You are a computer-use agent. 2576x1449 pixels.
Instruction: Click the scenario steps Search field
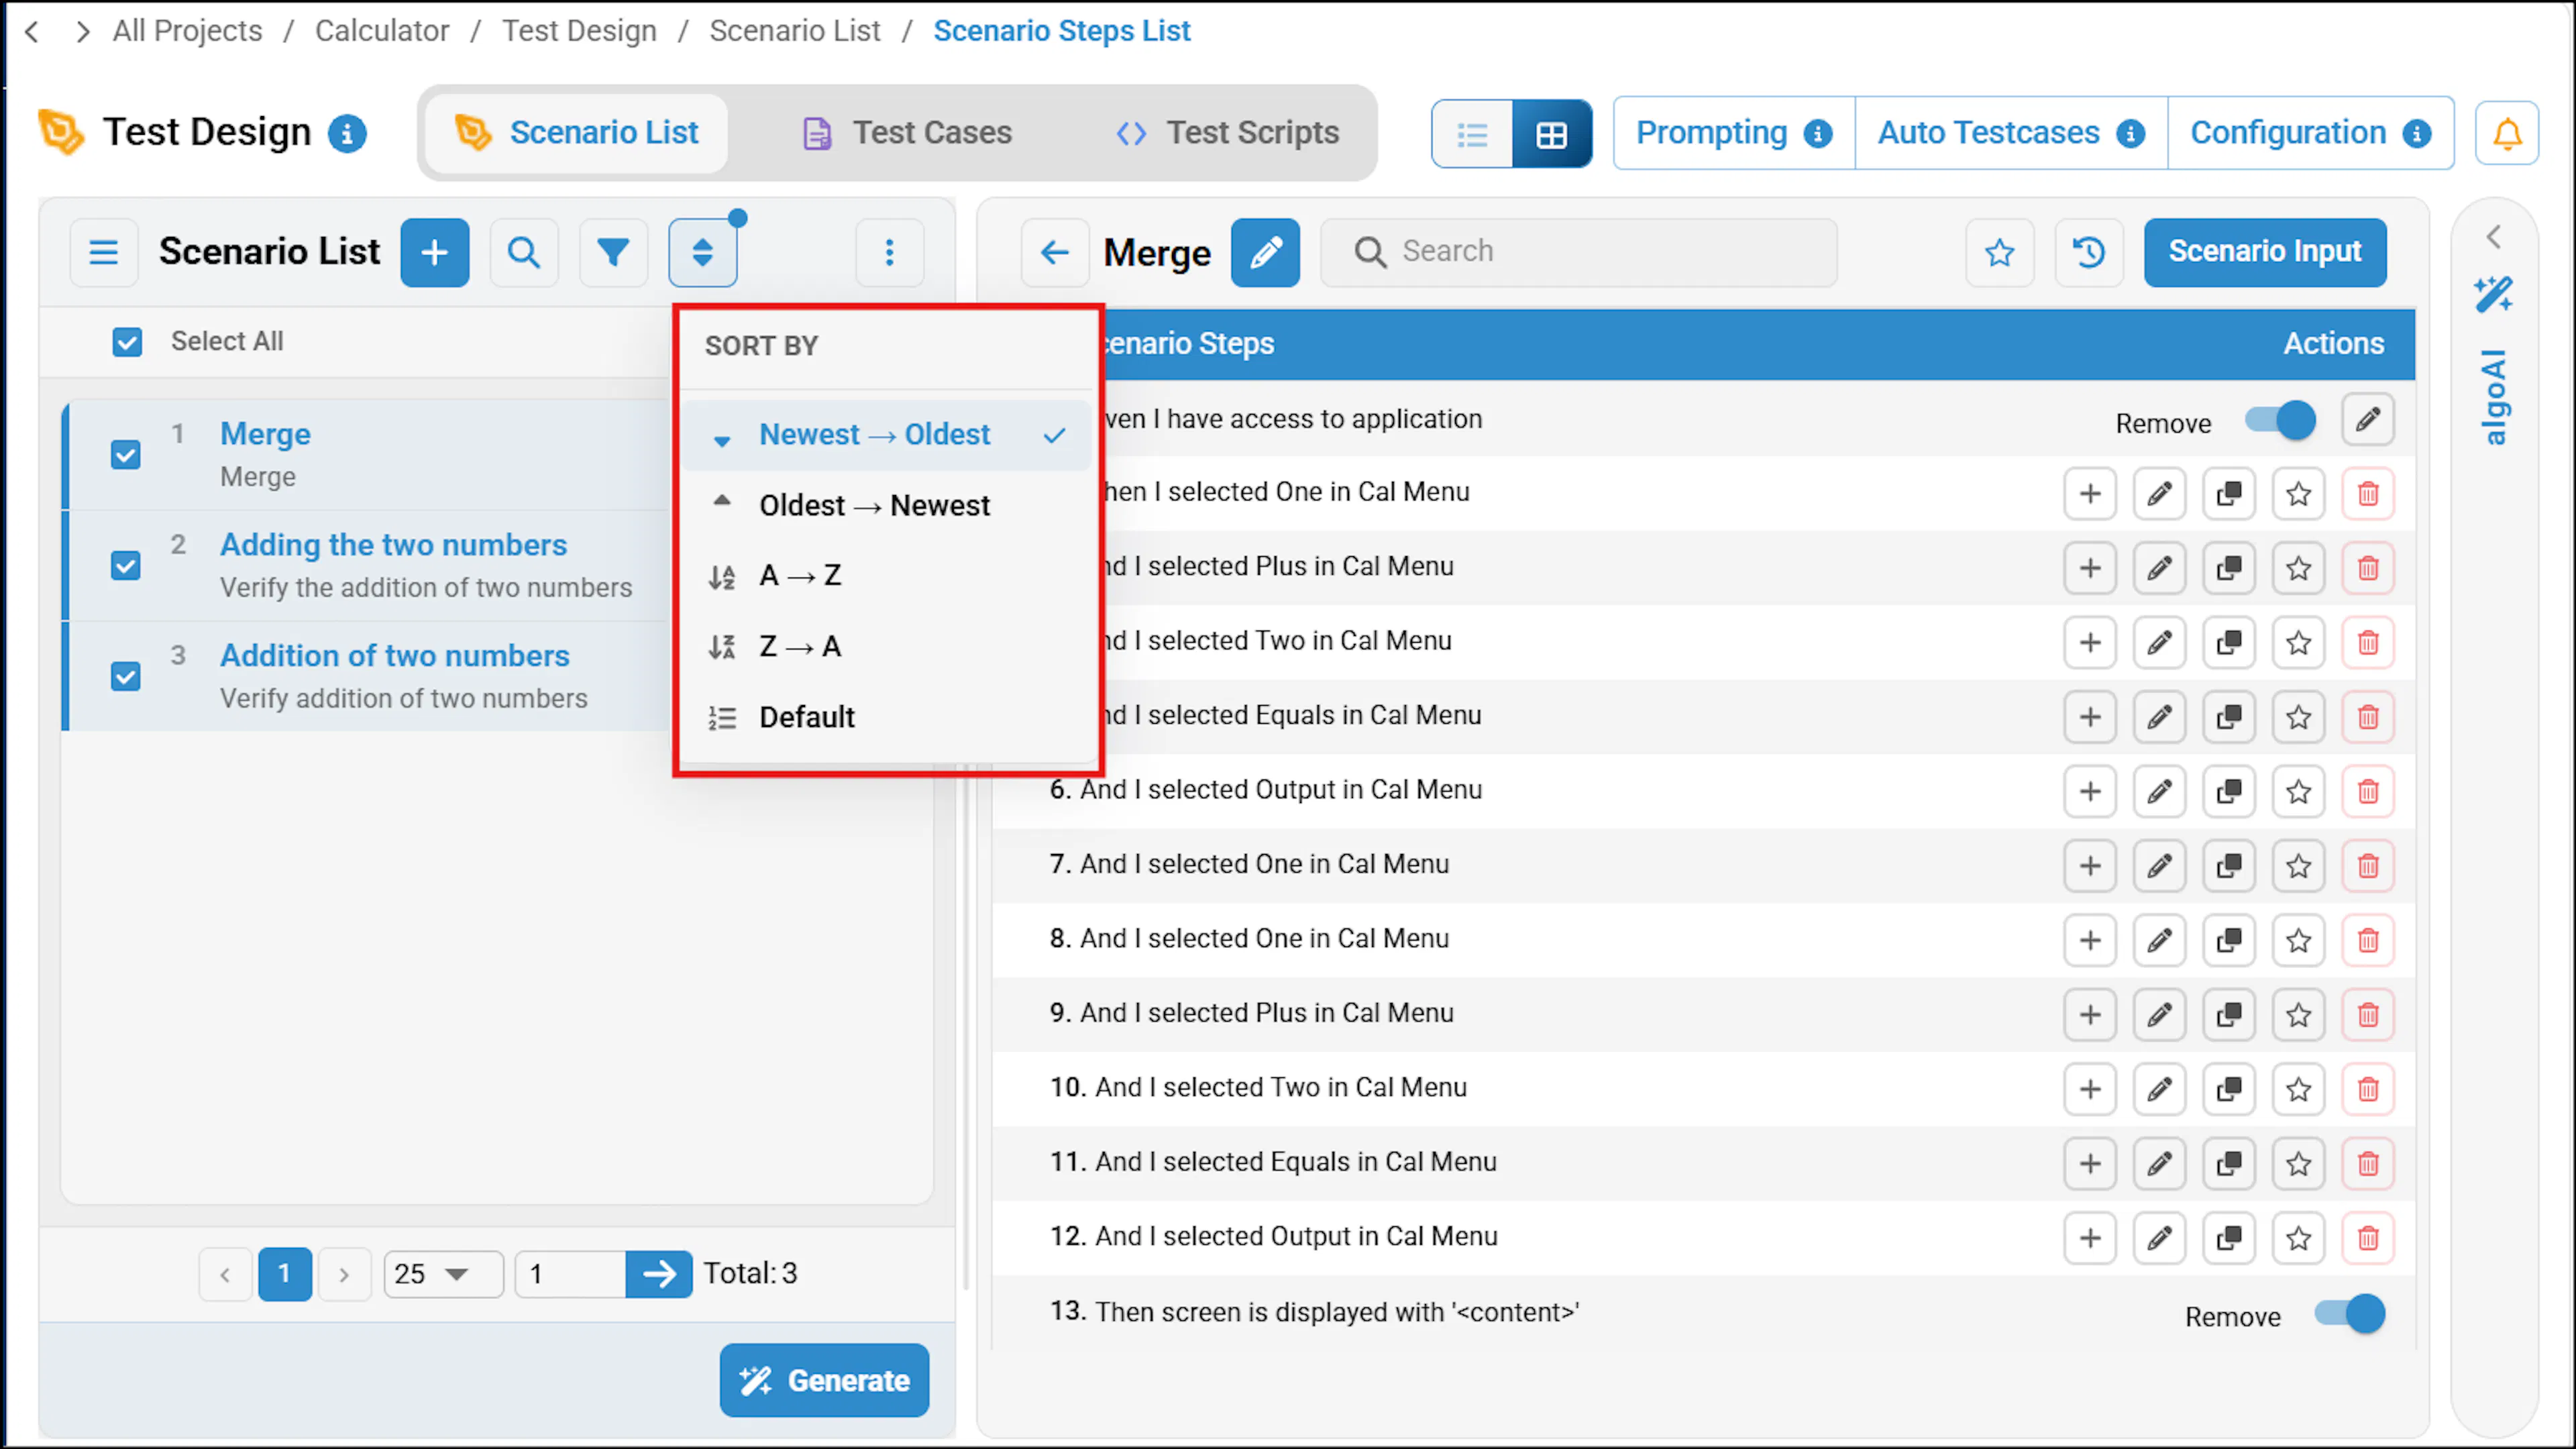click(1578, 252)
